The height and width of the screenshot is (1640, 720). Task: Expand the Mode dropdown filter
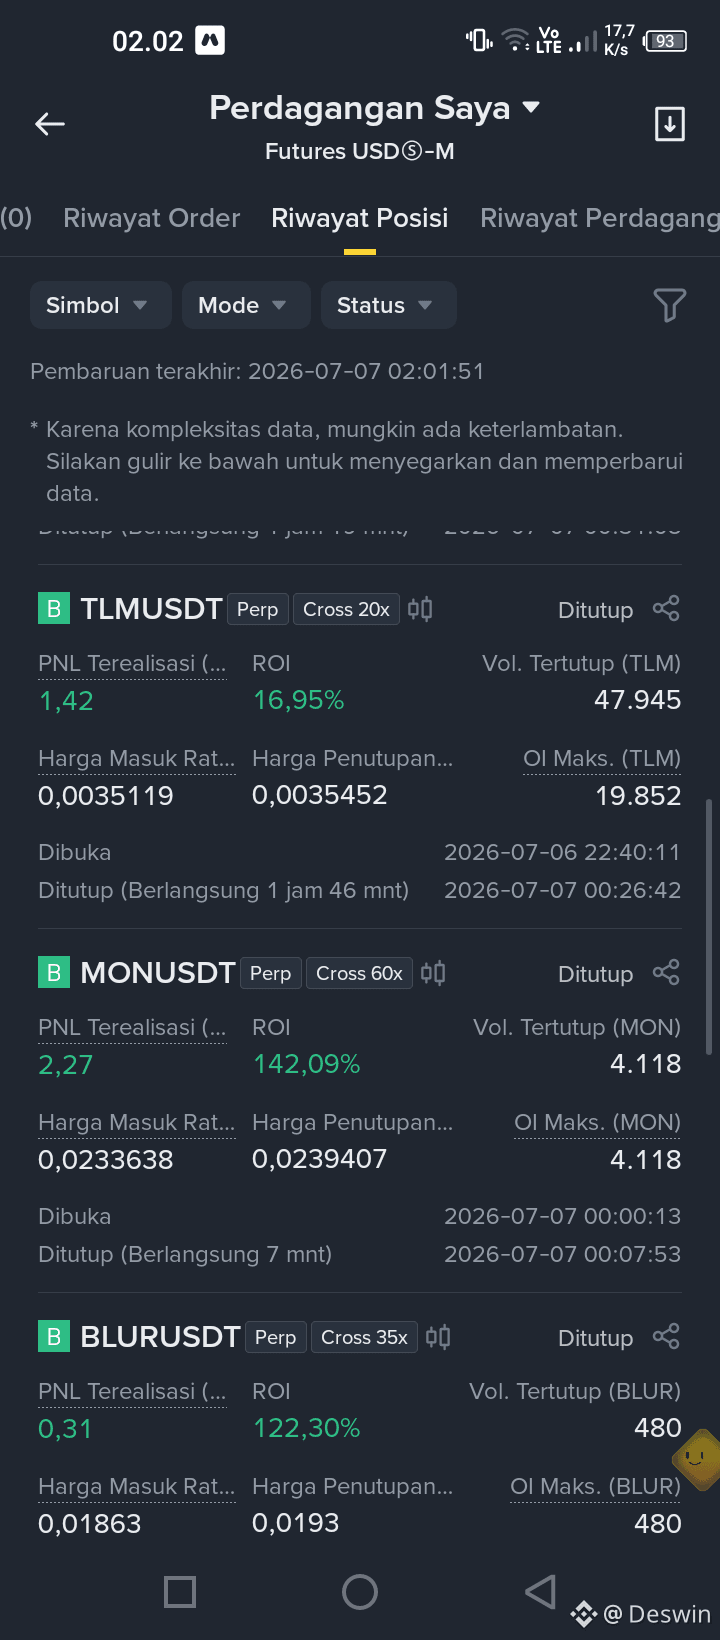point(246,305)
